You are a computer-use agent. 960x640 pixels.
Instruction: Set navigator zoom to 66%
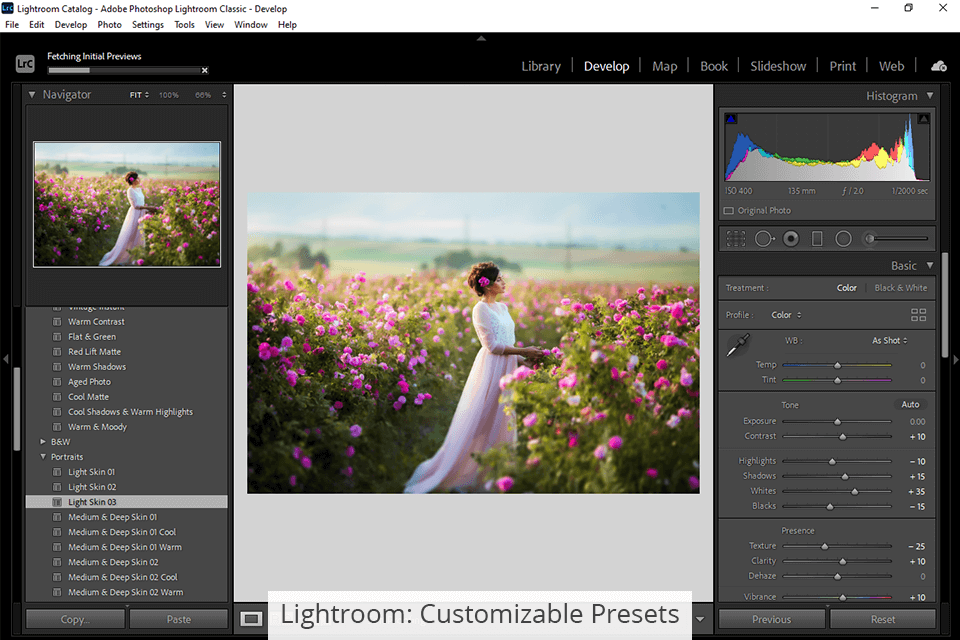point(203,95)
